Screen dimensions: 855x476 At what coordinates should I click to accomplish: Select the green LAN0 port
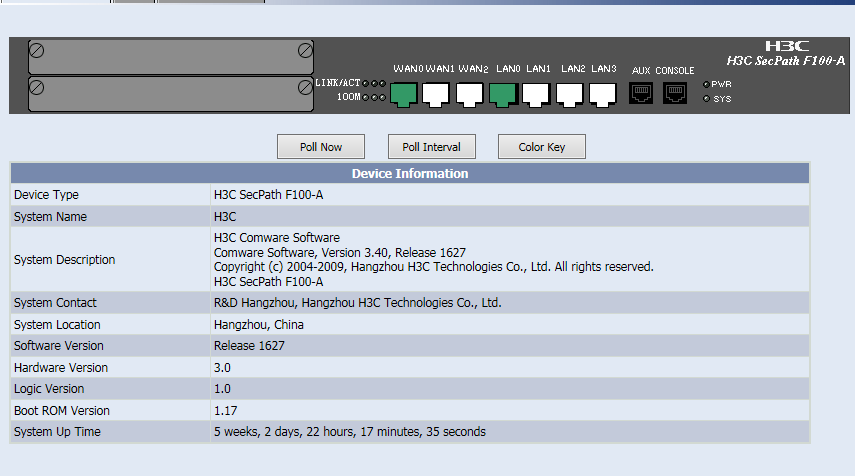pyautogui.click(x=503, y=94)
